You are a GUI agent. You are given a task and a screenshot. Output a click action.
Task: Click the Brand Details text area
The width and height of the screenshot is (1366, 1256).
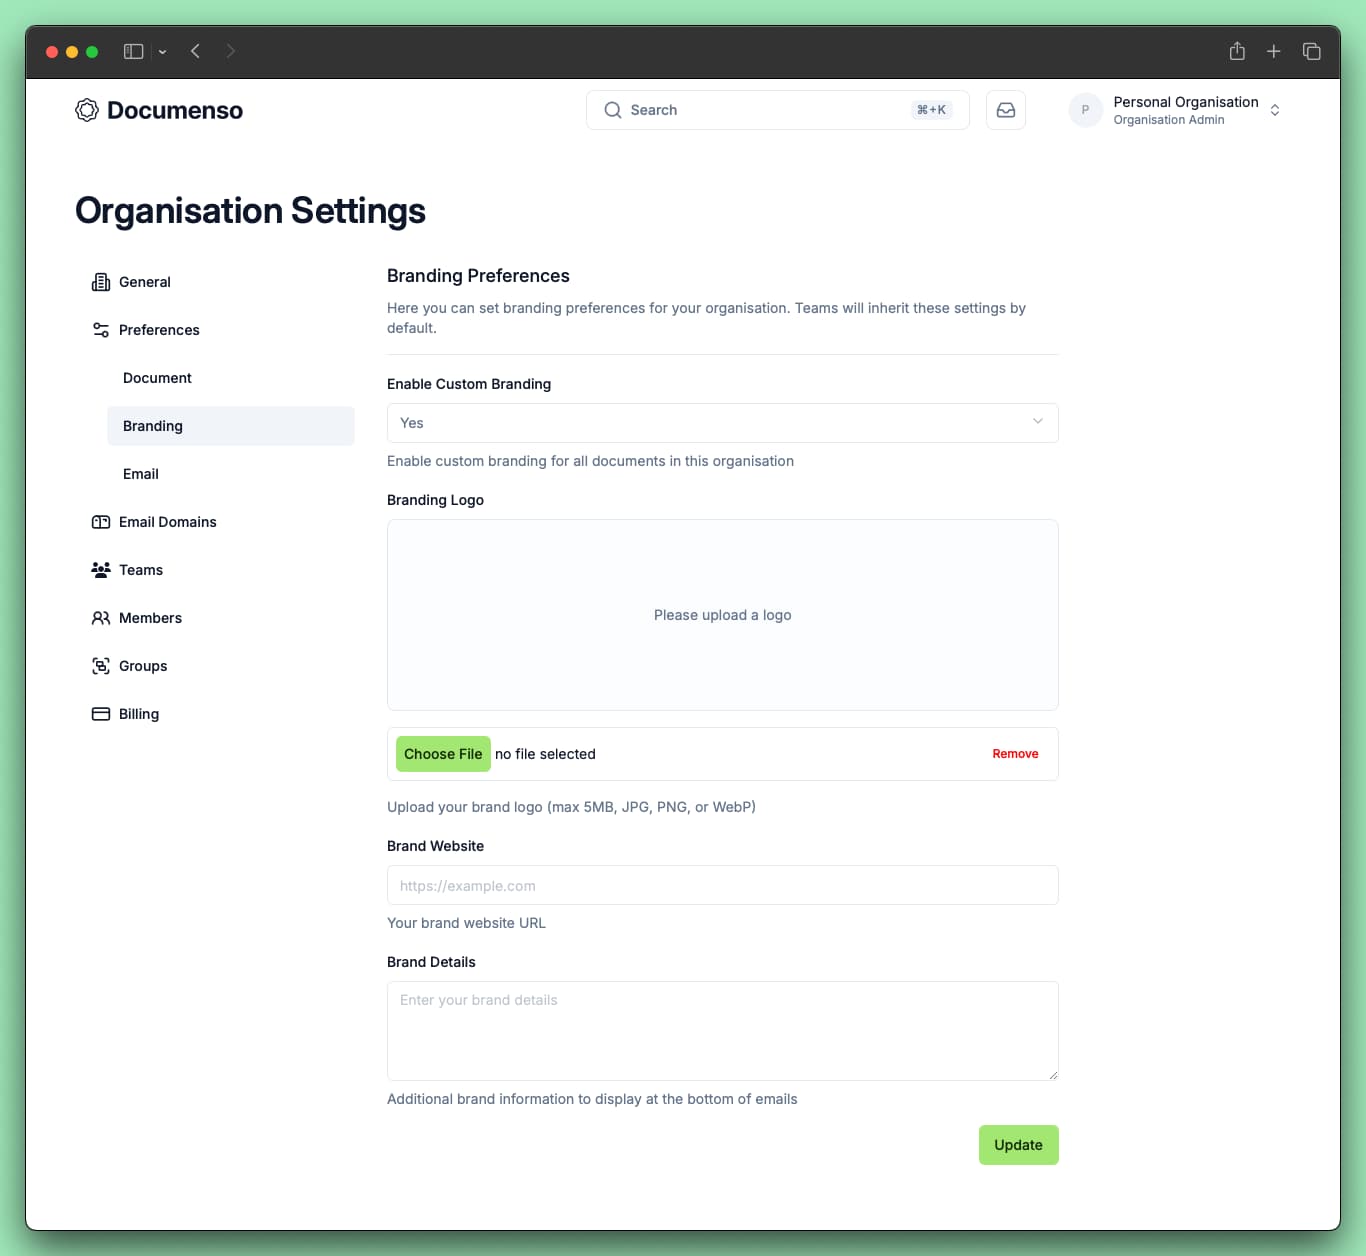click(x=722, y=1030)
